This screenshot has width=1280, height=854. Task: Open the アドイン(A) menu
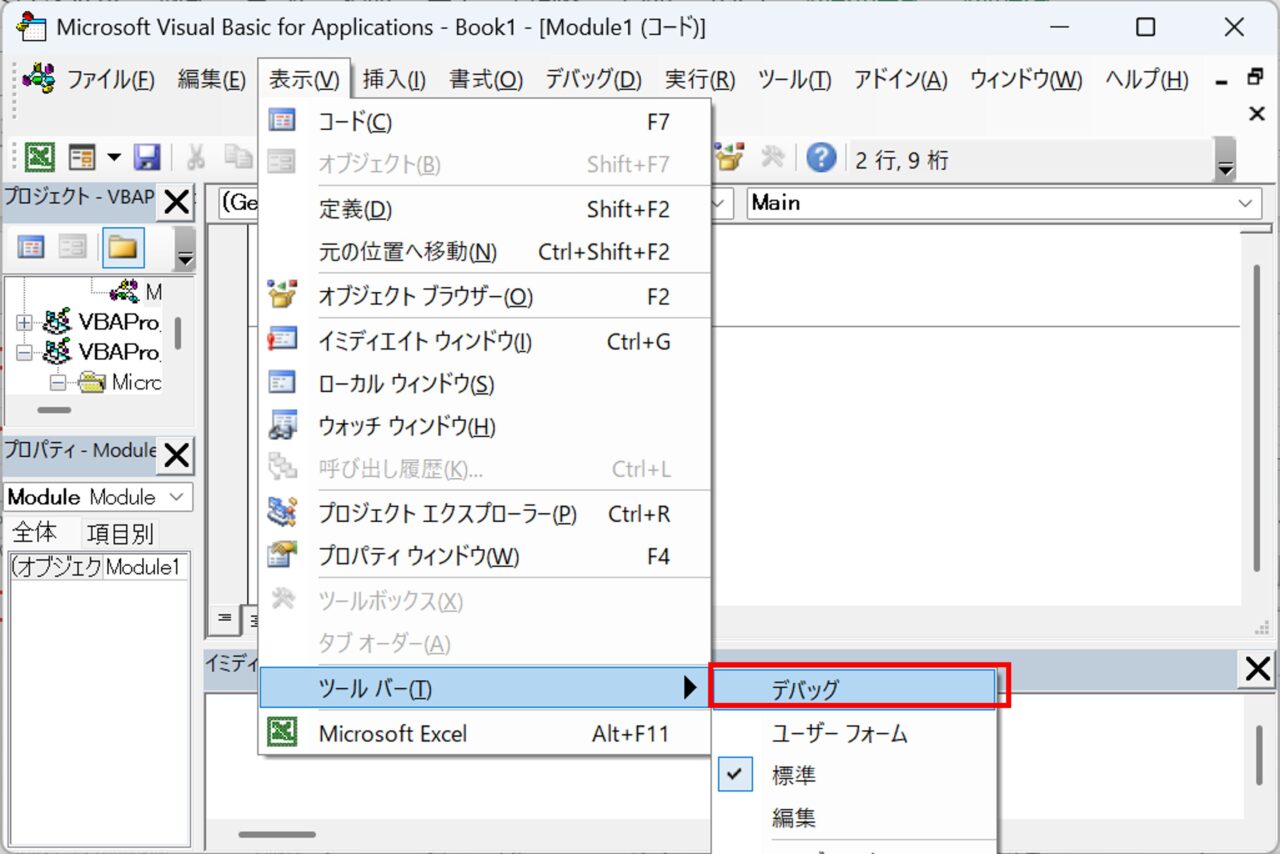pos(900,79)
